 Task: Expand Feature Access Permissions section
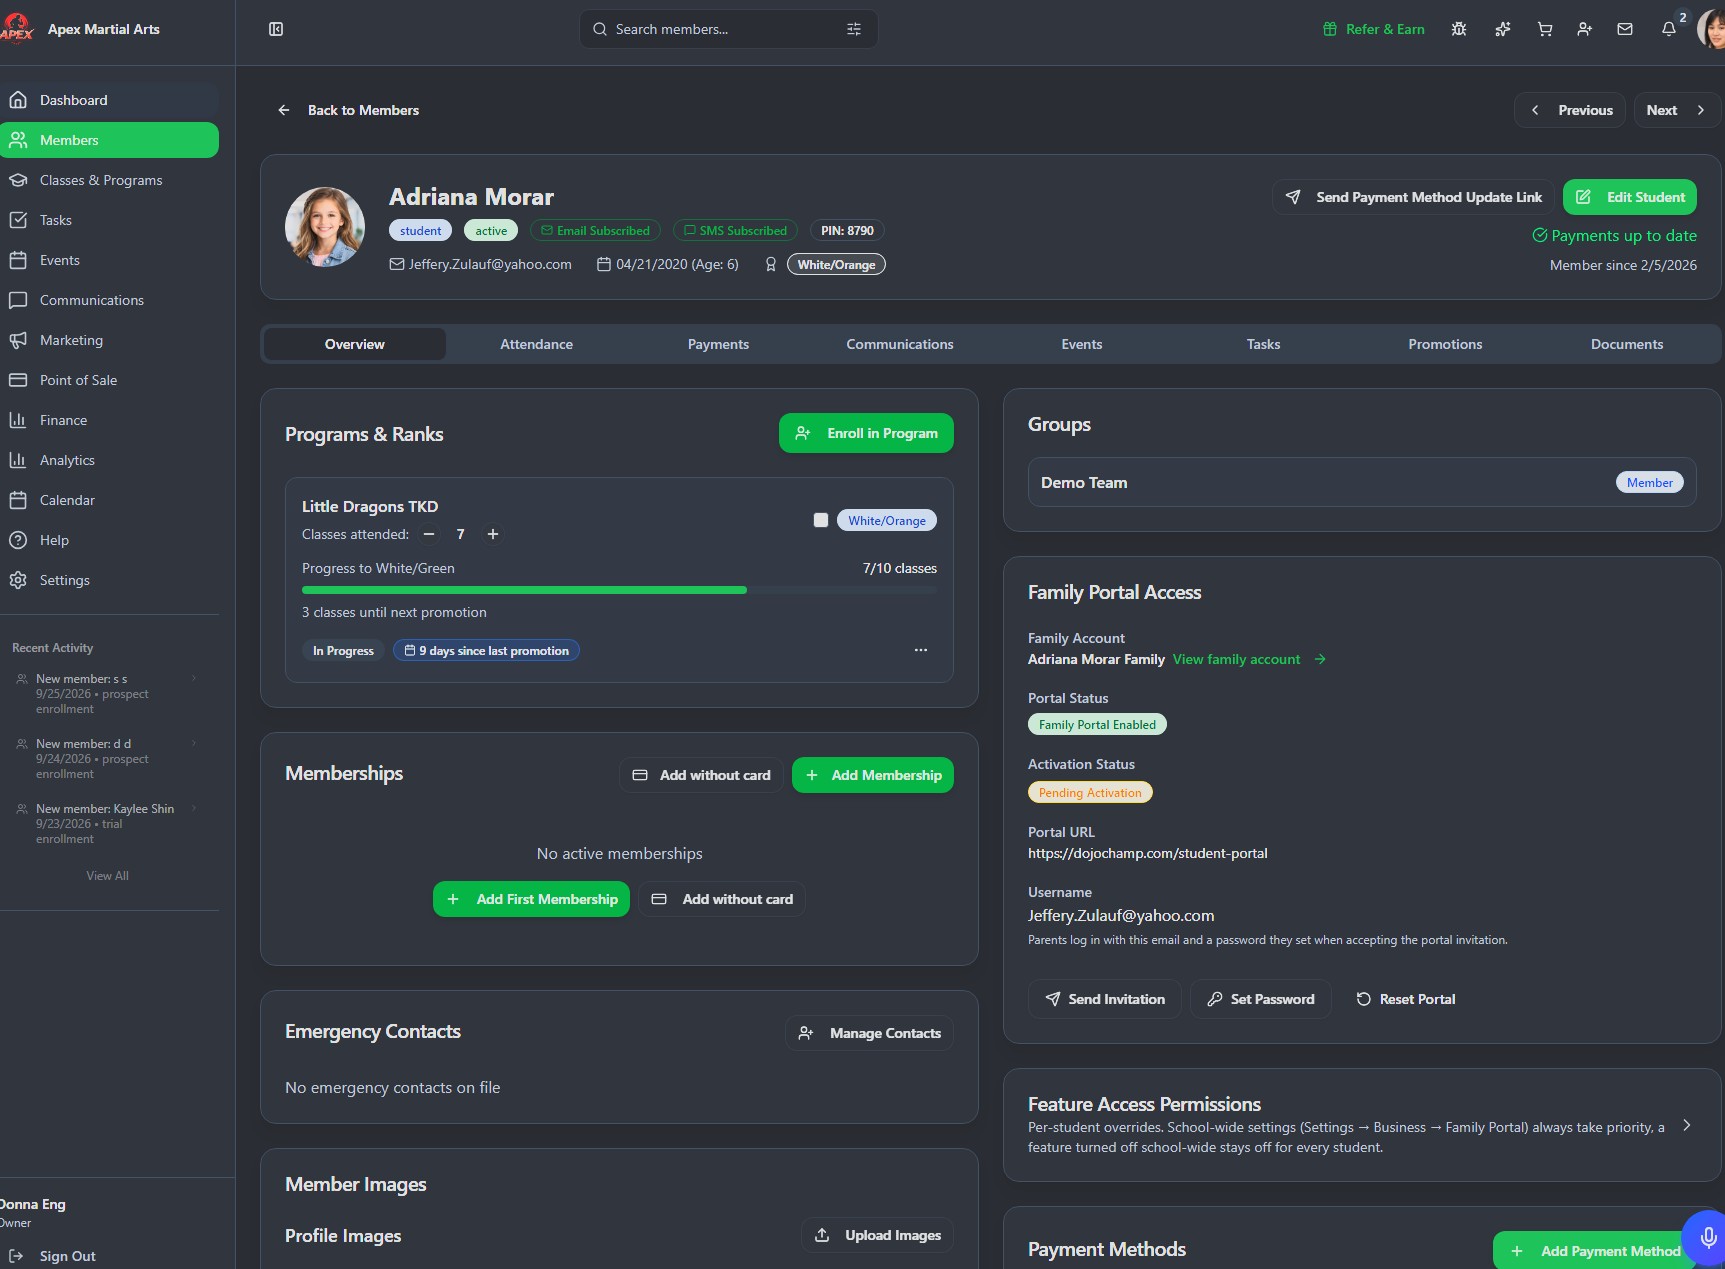(x=1687, y=1125)
